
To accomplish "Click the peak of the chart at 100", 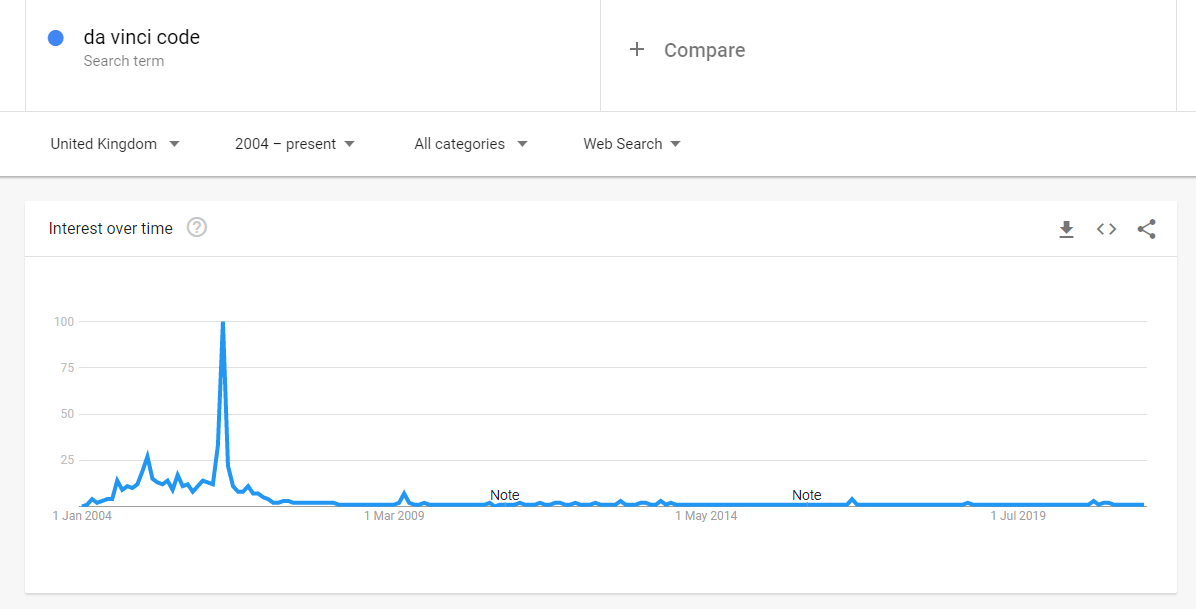I will (223, 323).
